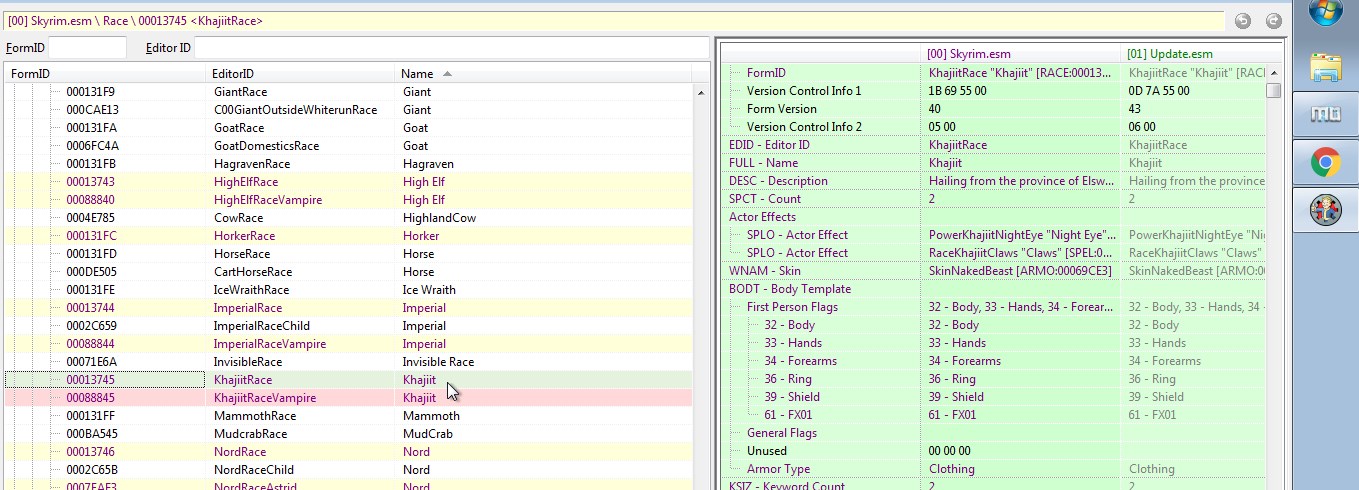Select the MudcrabRace record
The height and width of the screenshot is (490, 1359).
pos(348,434)
